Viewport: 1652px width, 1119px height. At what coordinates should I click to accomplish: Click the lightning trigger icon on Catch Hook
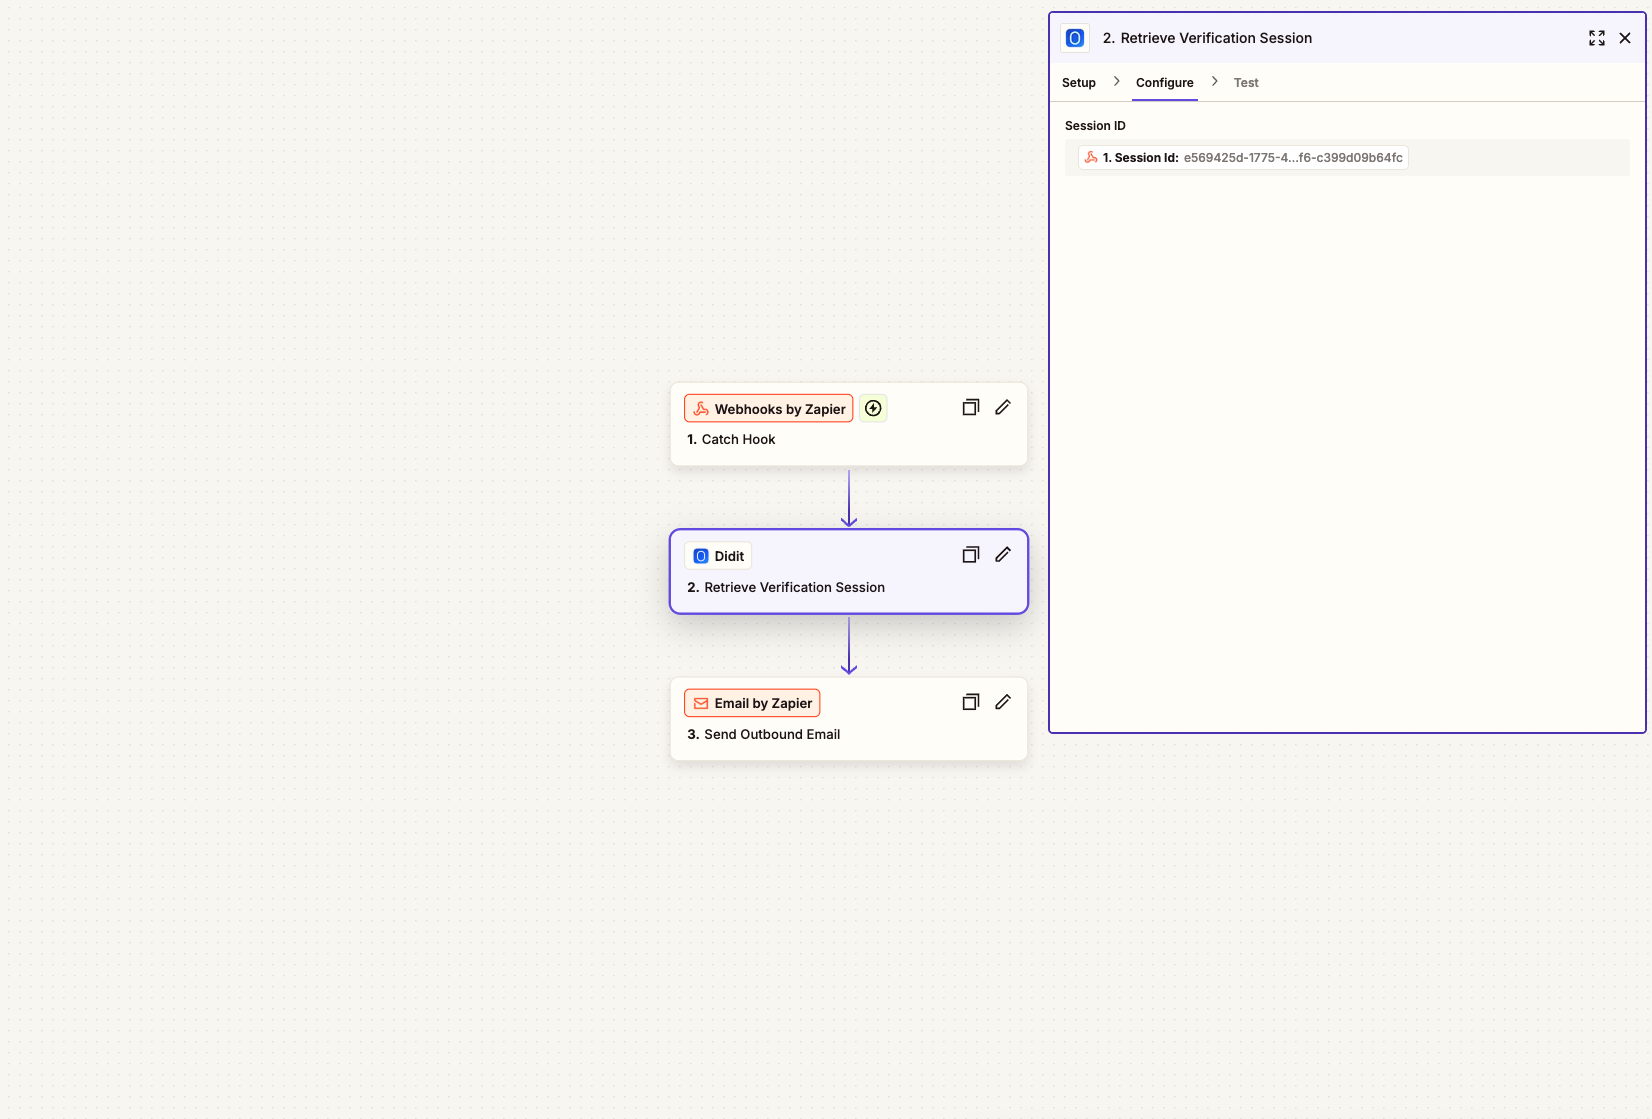tap(873, 409)
